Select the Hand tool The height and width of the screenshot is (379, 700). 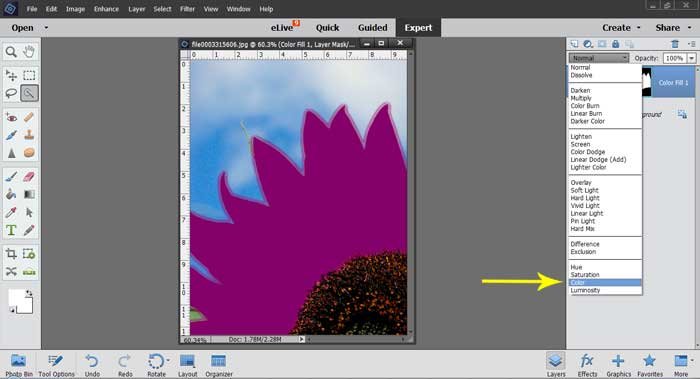(29, 52)
